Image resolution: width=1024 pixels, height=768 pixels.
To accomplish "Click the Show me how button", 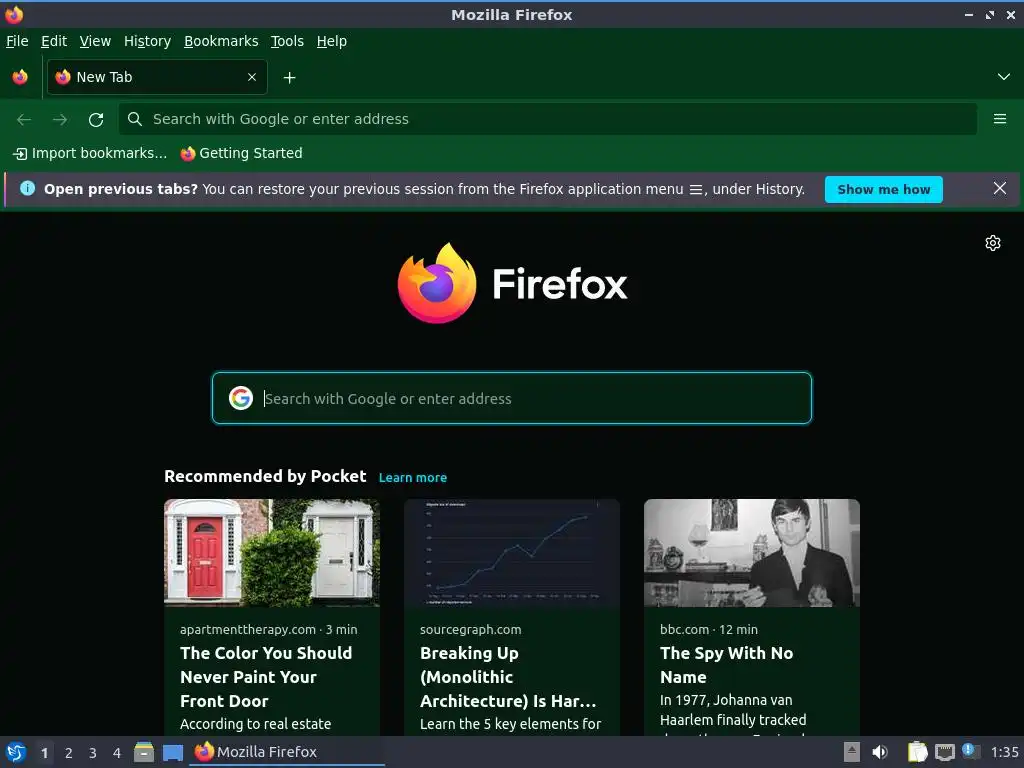I will (883, 189).
